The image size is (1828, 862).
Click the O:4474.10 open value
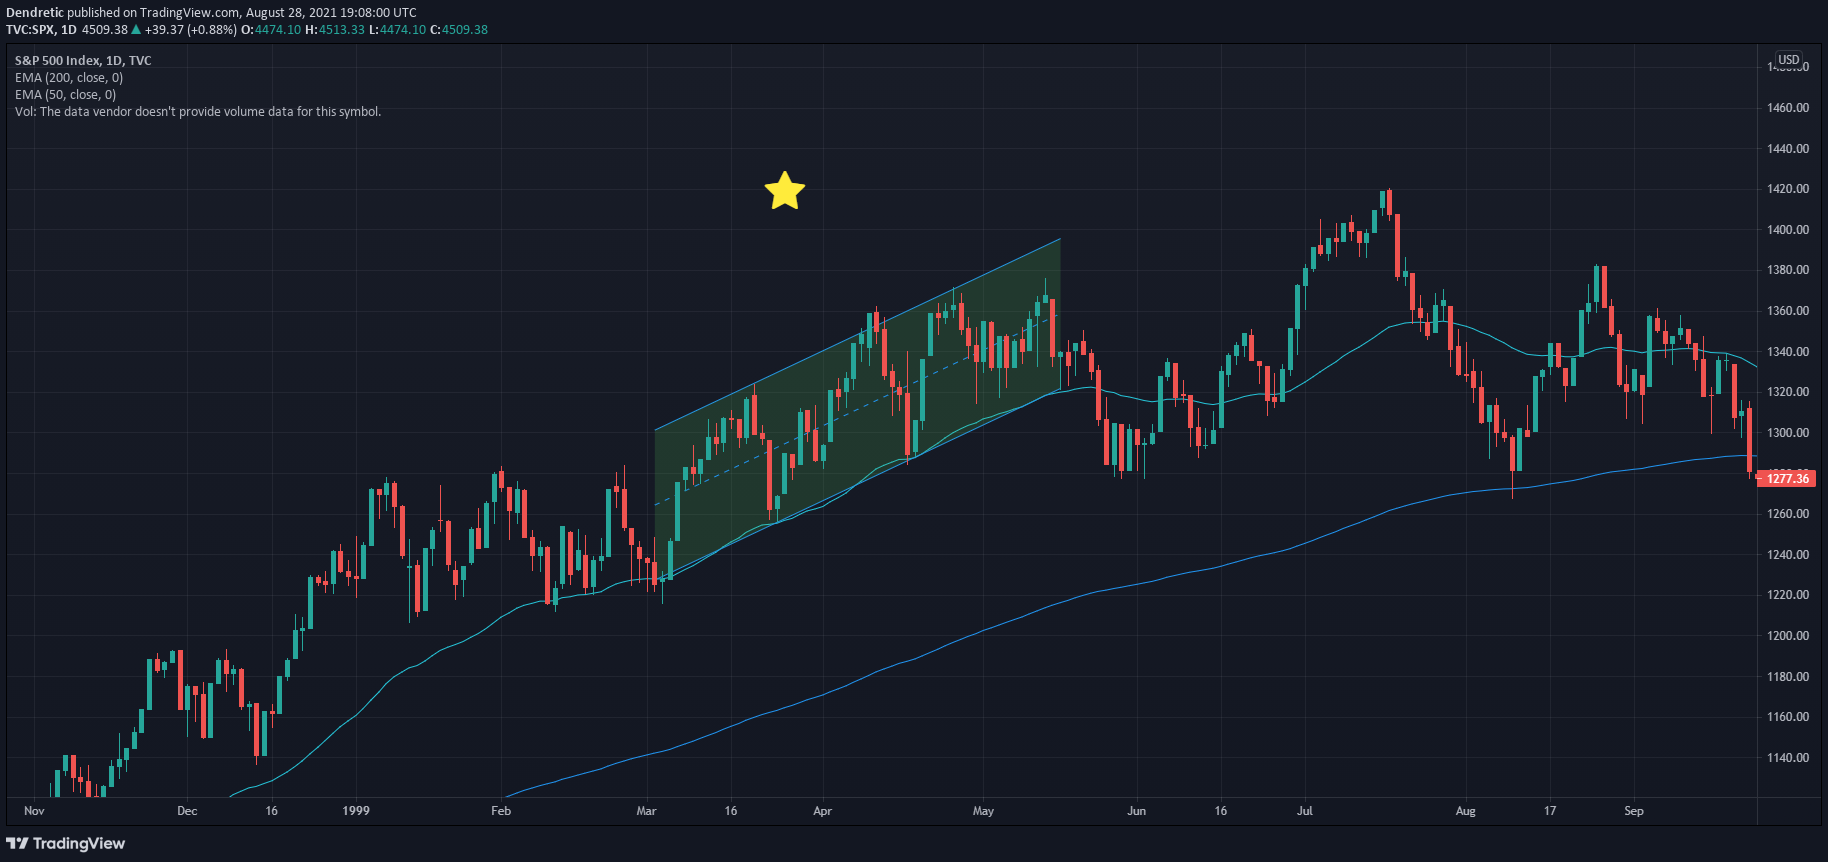pos(271,30)
